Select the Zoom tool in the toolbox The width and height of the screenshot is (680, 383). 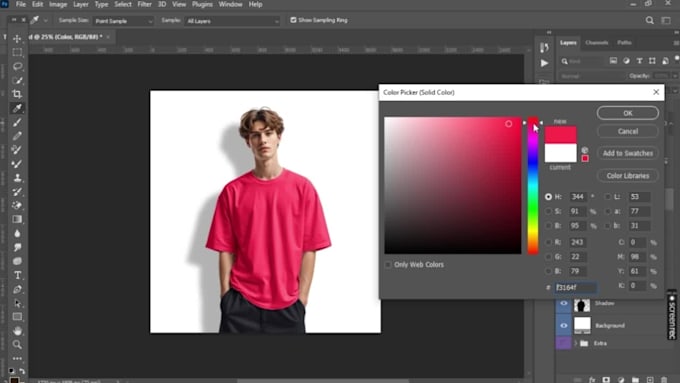(17, 345)
